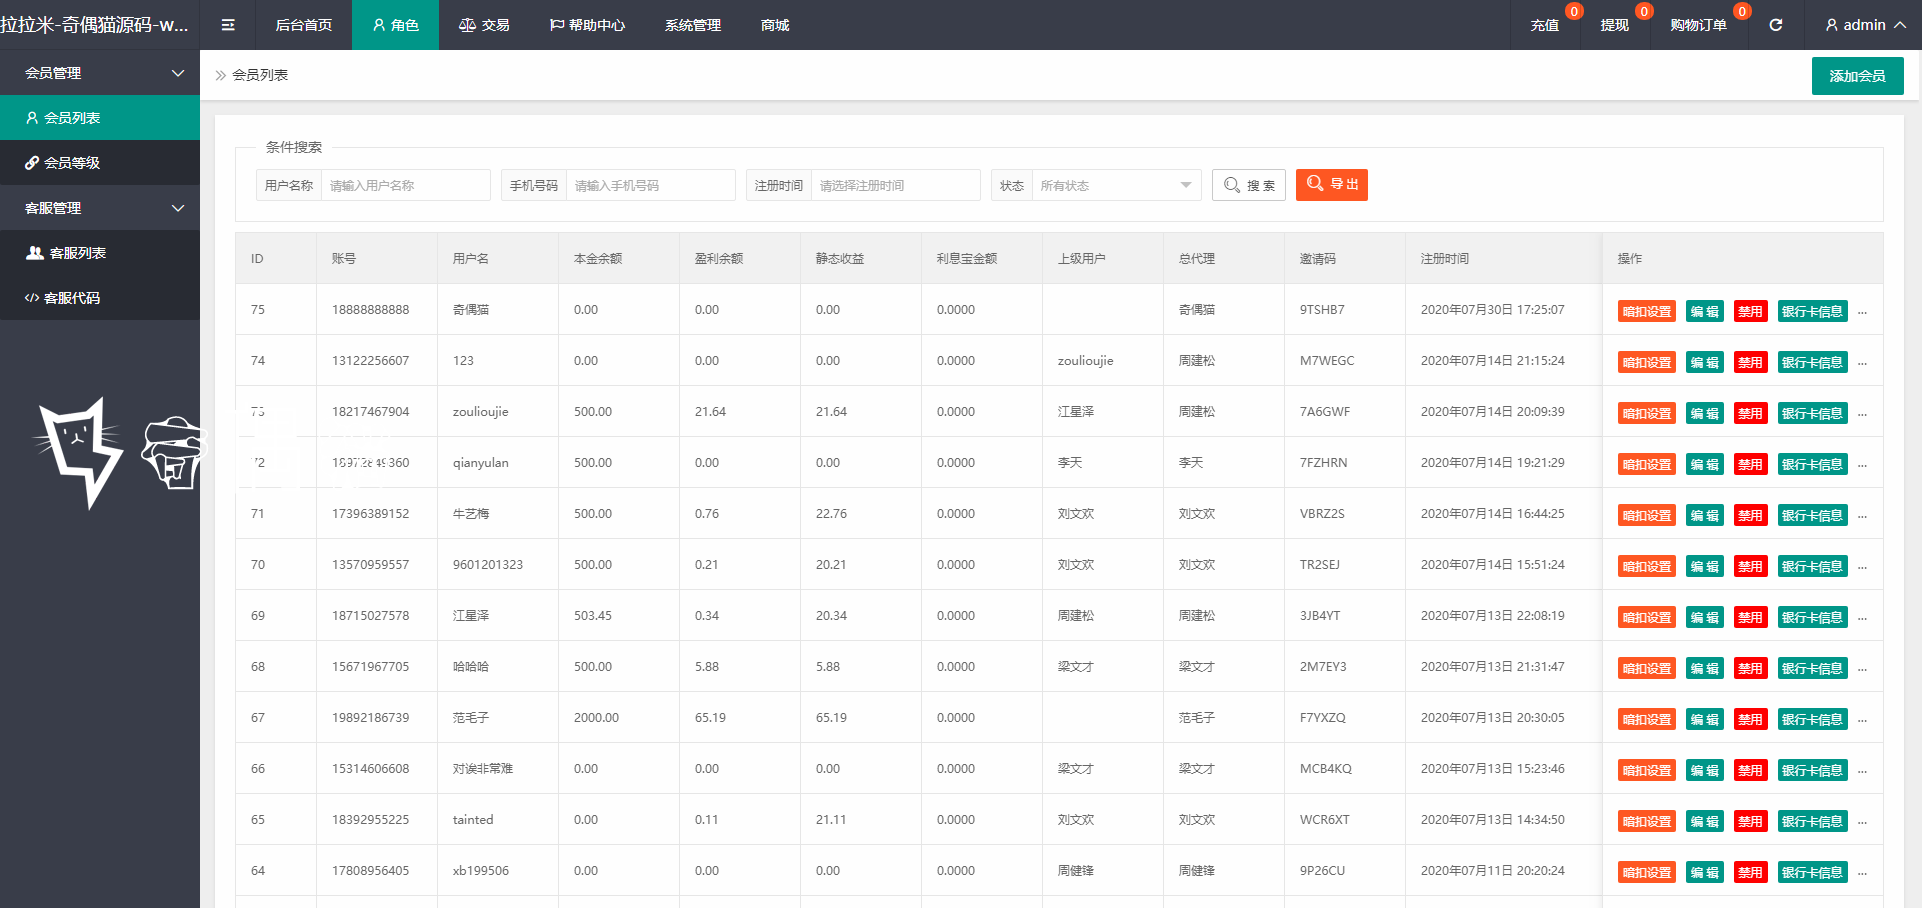Select 会员列表 in sidebar
Screen dimensions: 1922x908
(x=100, y=118)
